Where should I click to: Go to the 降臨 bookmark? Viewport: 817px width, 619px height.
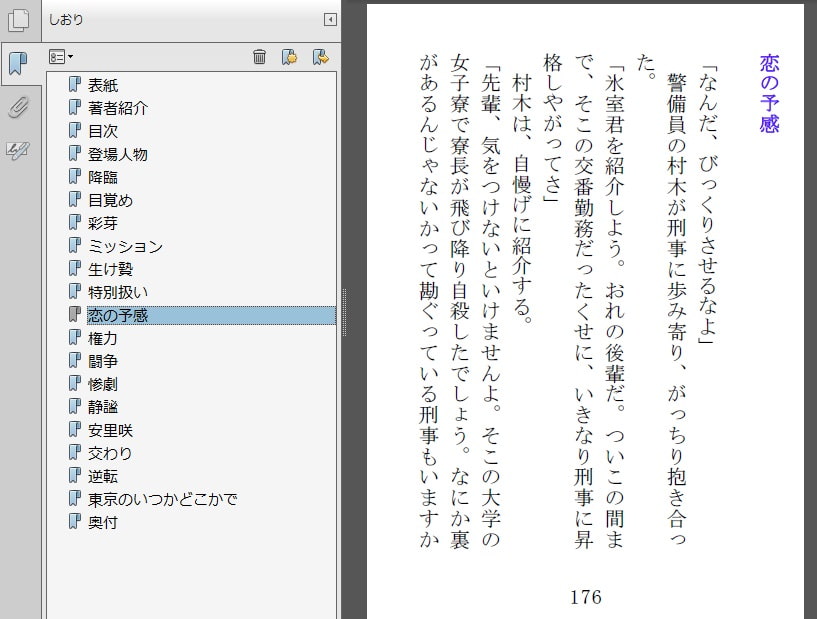coord(103,177)
